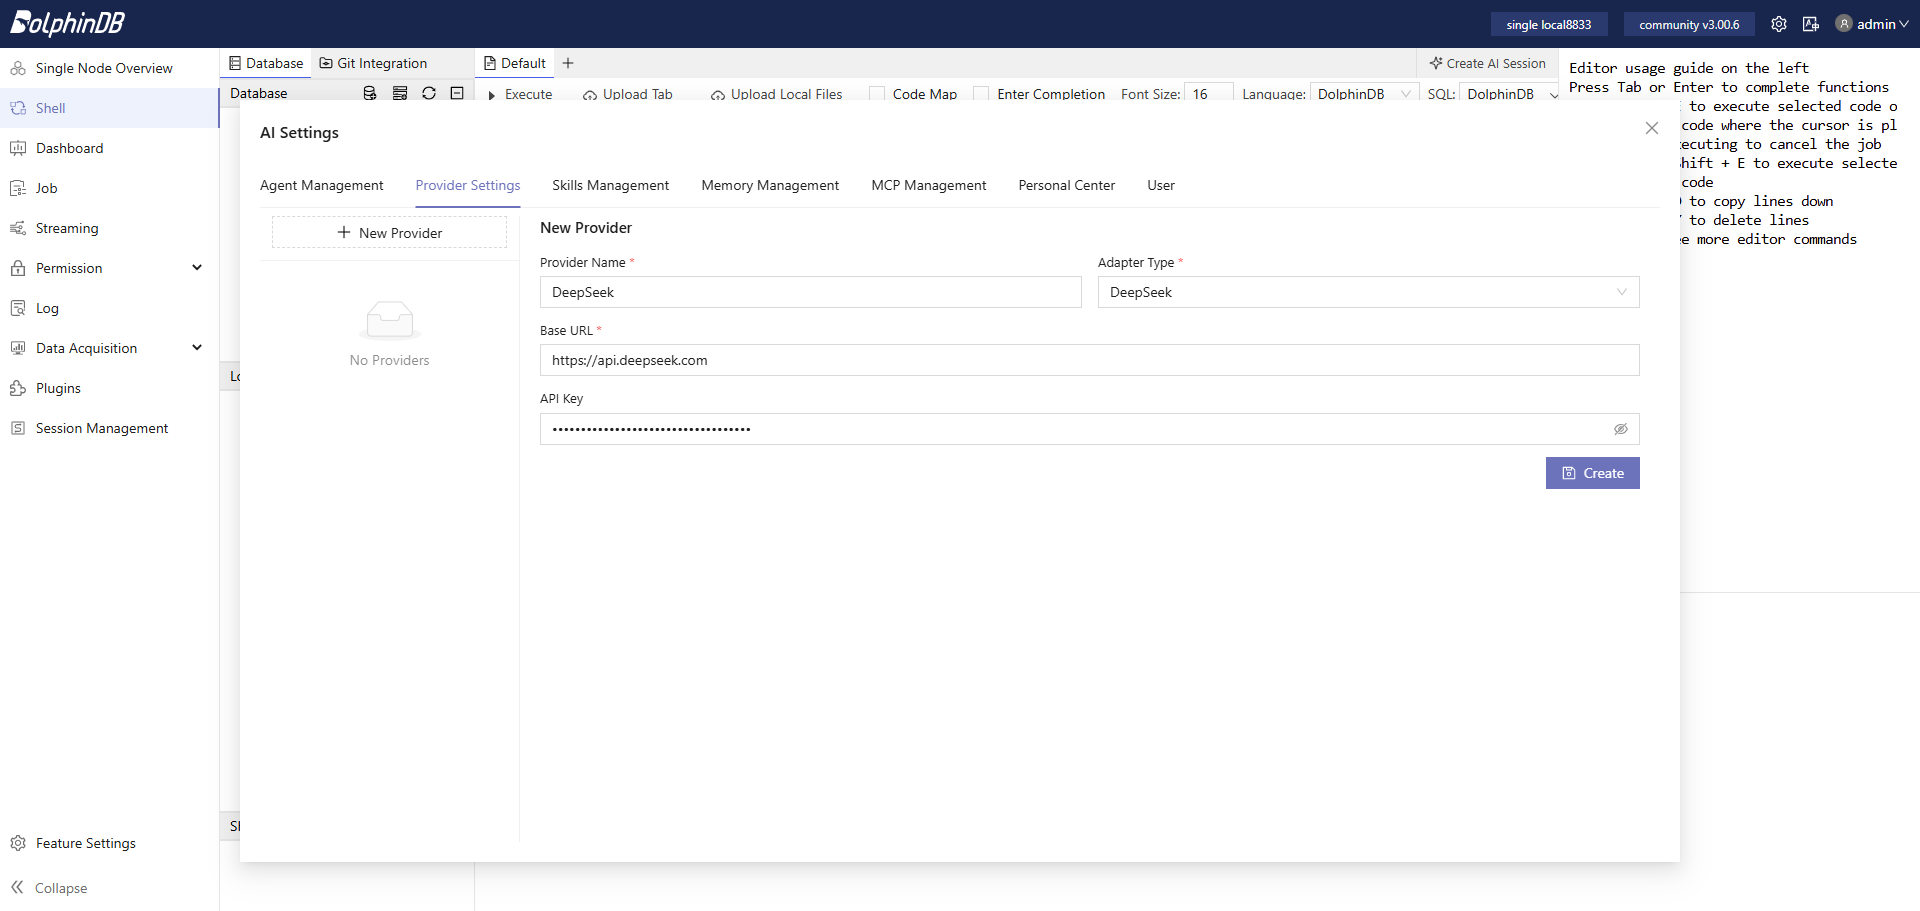1920x911 pixels.
Task: Click Upload Local Files button
Action: [777, 94]
